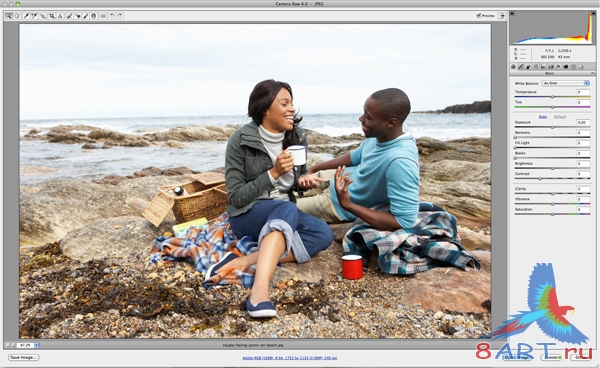The height and width of the screenshot is (368, 600).
Task: Toggle highlight clipping warning in histogram
Action: pos(593,13)
